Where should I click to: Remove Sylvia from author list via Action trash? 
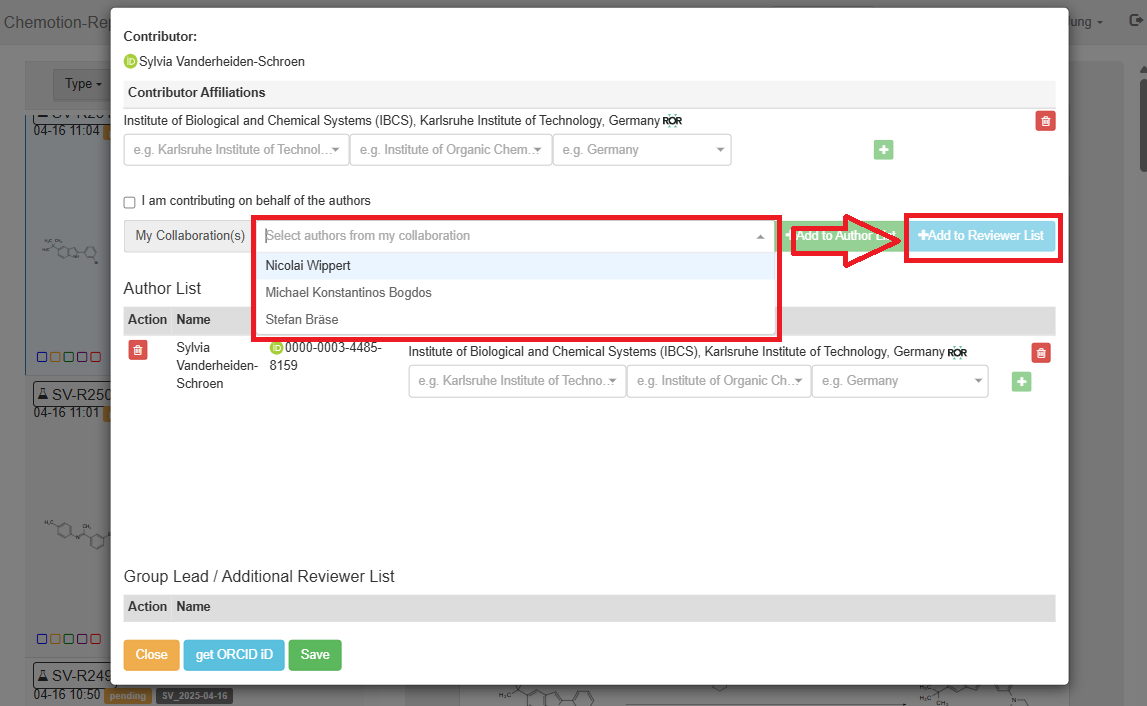[138, 349]
